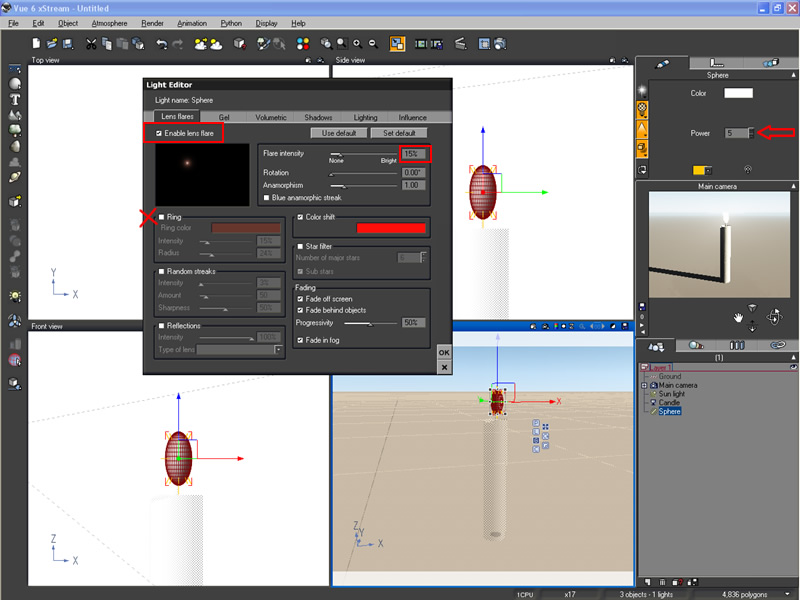Enable the Reflections checkbox

click(x=161, y=326)
